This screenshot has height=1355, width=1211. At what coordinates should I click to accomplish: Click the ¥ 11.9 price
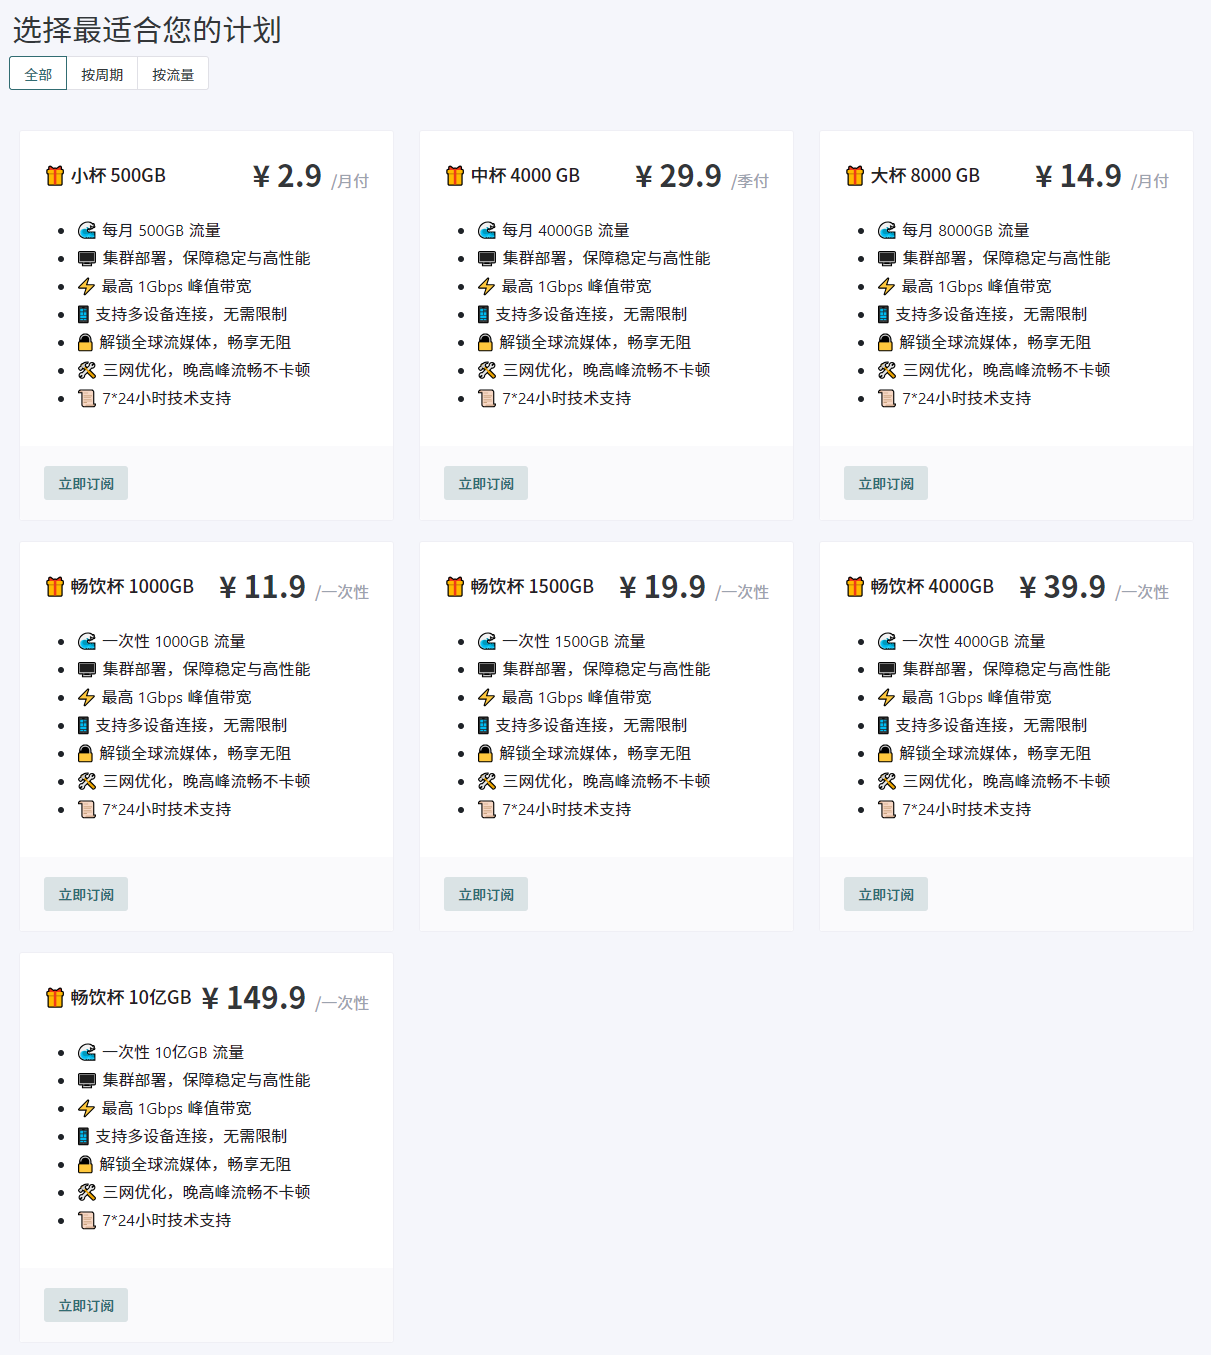click(262, 588)
